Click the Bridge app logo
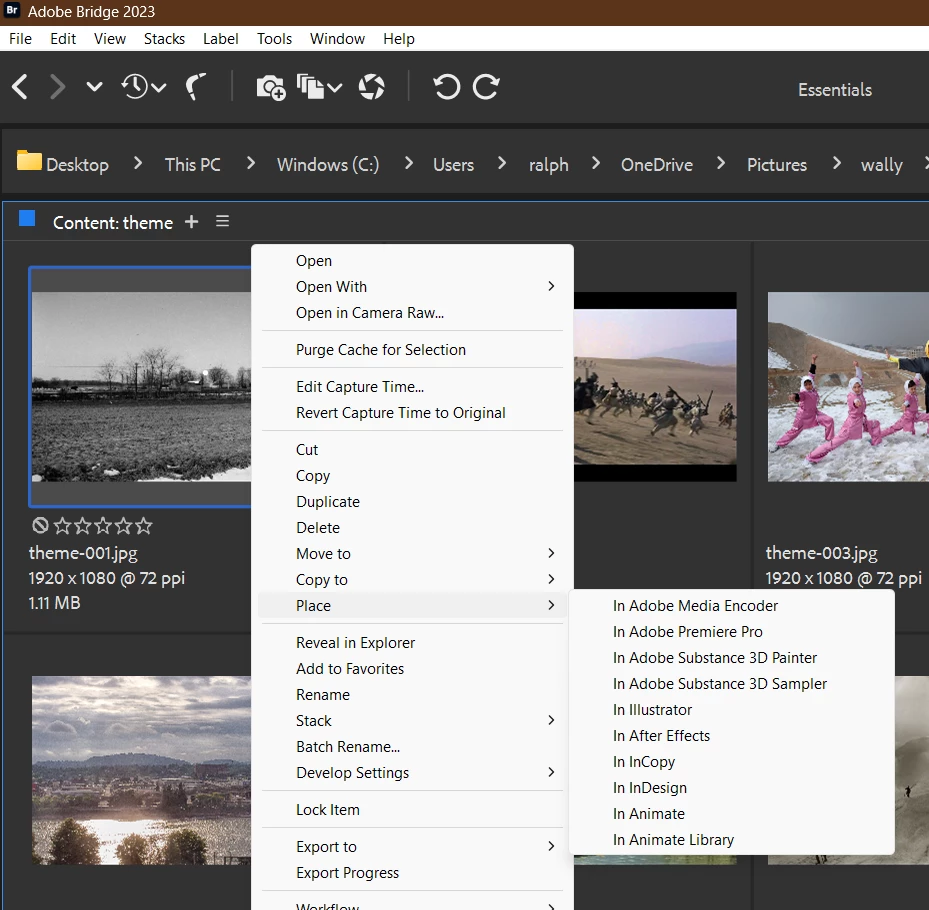 pos(12,11)
